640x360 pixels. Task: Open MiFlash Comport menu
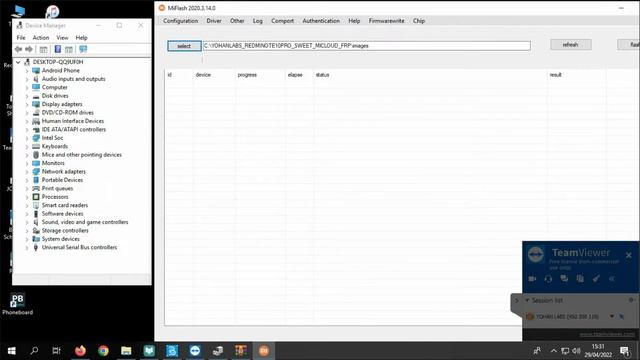coord(282,21)
